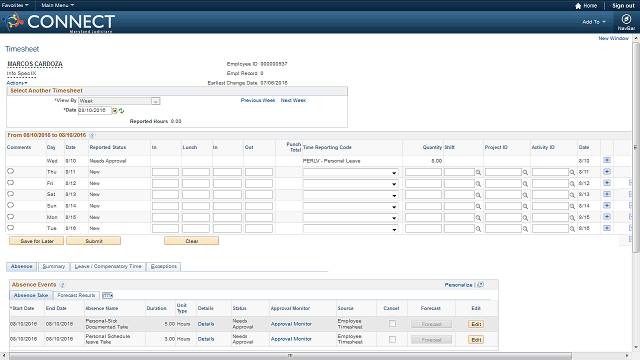Switch to Leave / Compensatory Time tab

[x=108, y=267]
